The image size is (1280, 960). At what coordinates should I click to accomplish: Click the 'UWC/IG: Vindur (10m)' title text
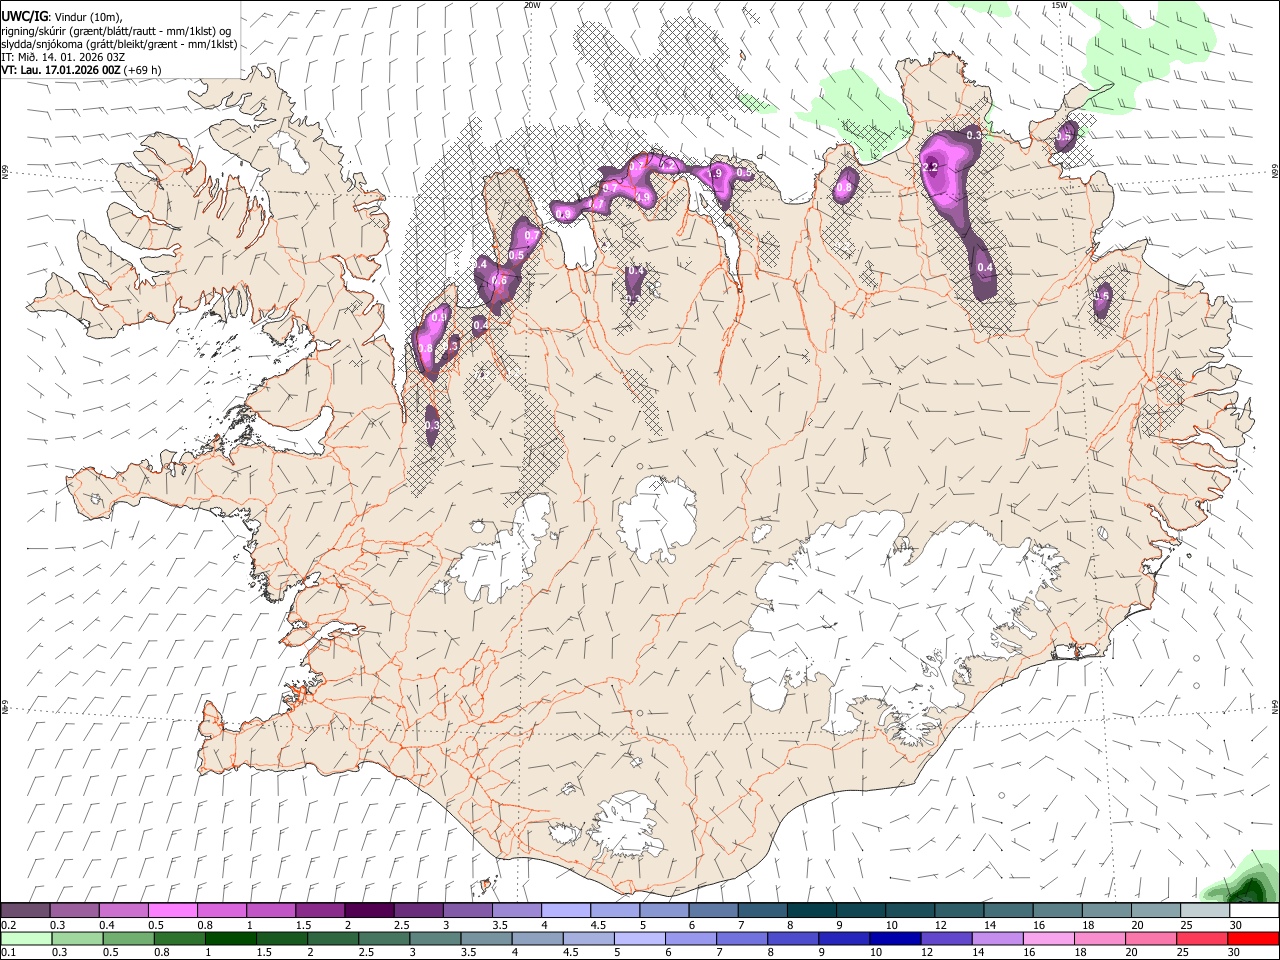(x=62, y=15)
